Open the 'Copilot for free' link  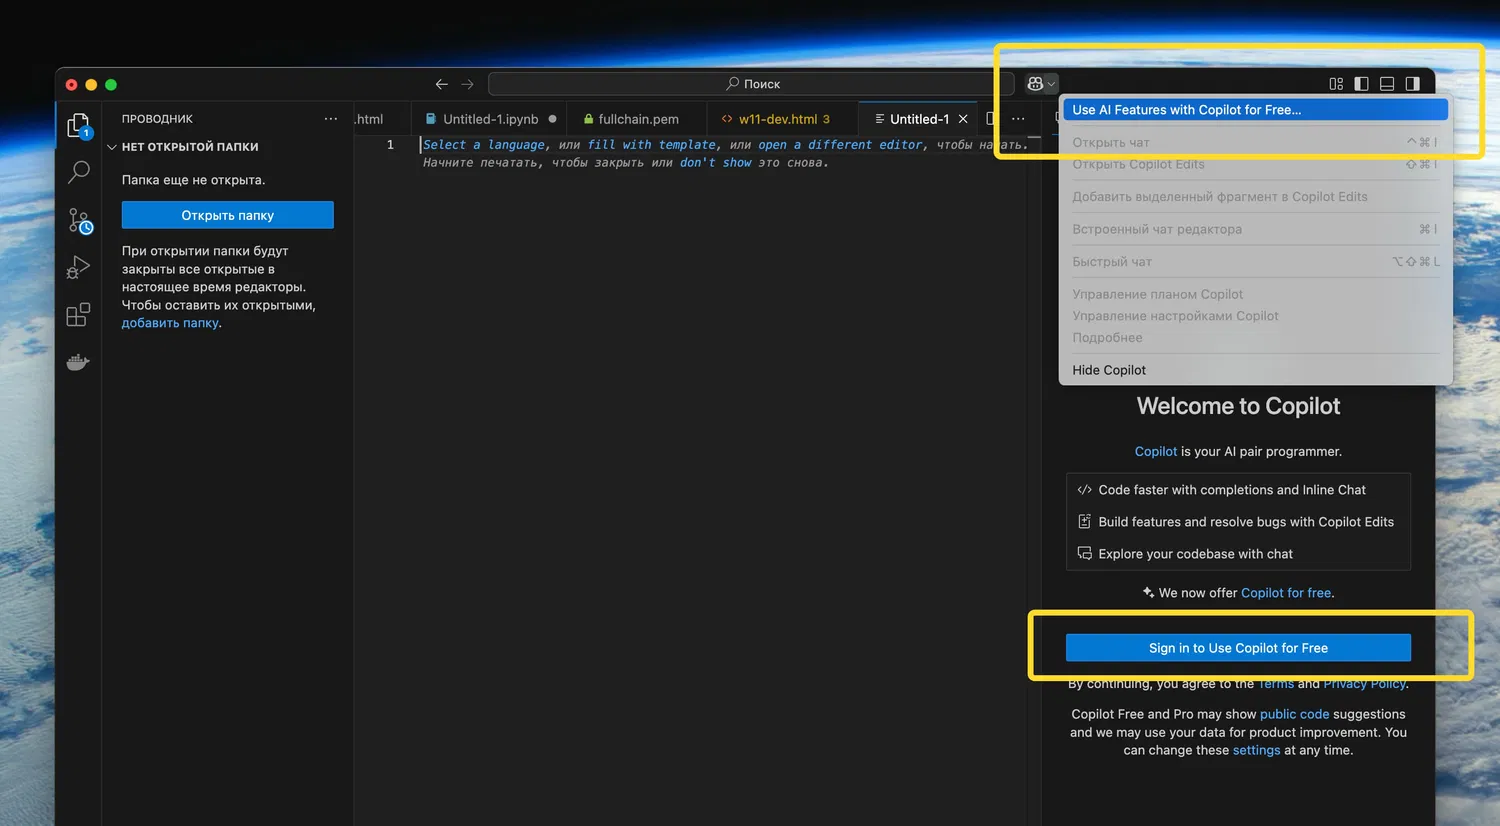[1286, 593]
